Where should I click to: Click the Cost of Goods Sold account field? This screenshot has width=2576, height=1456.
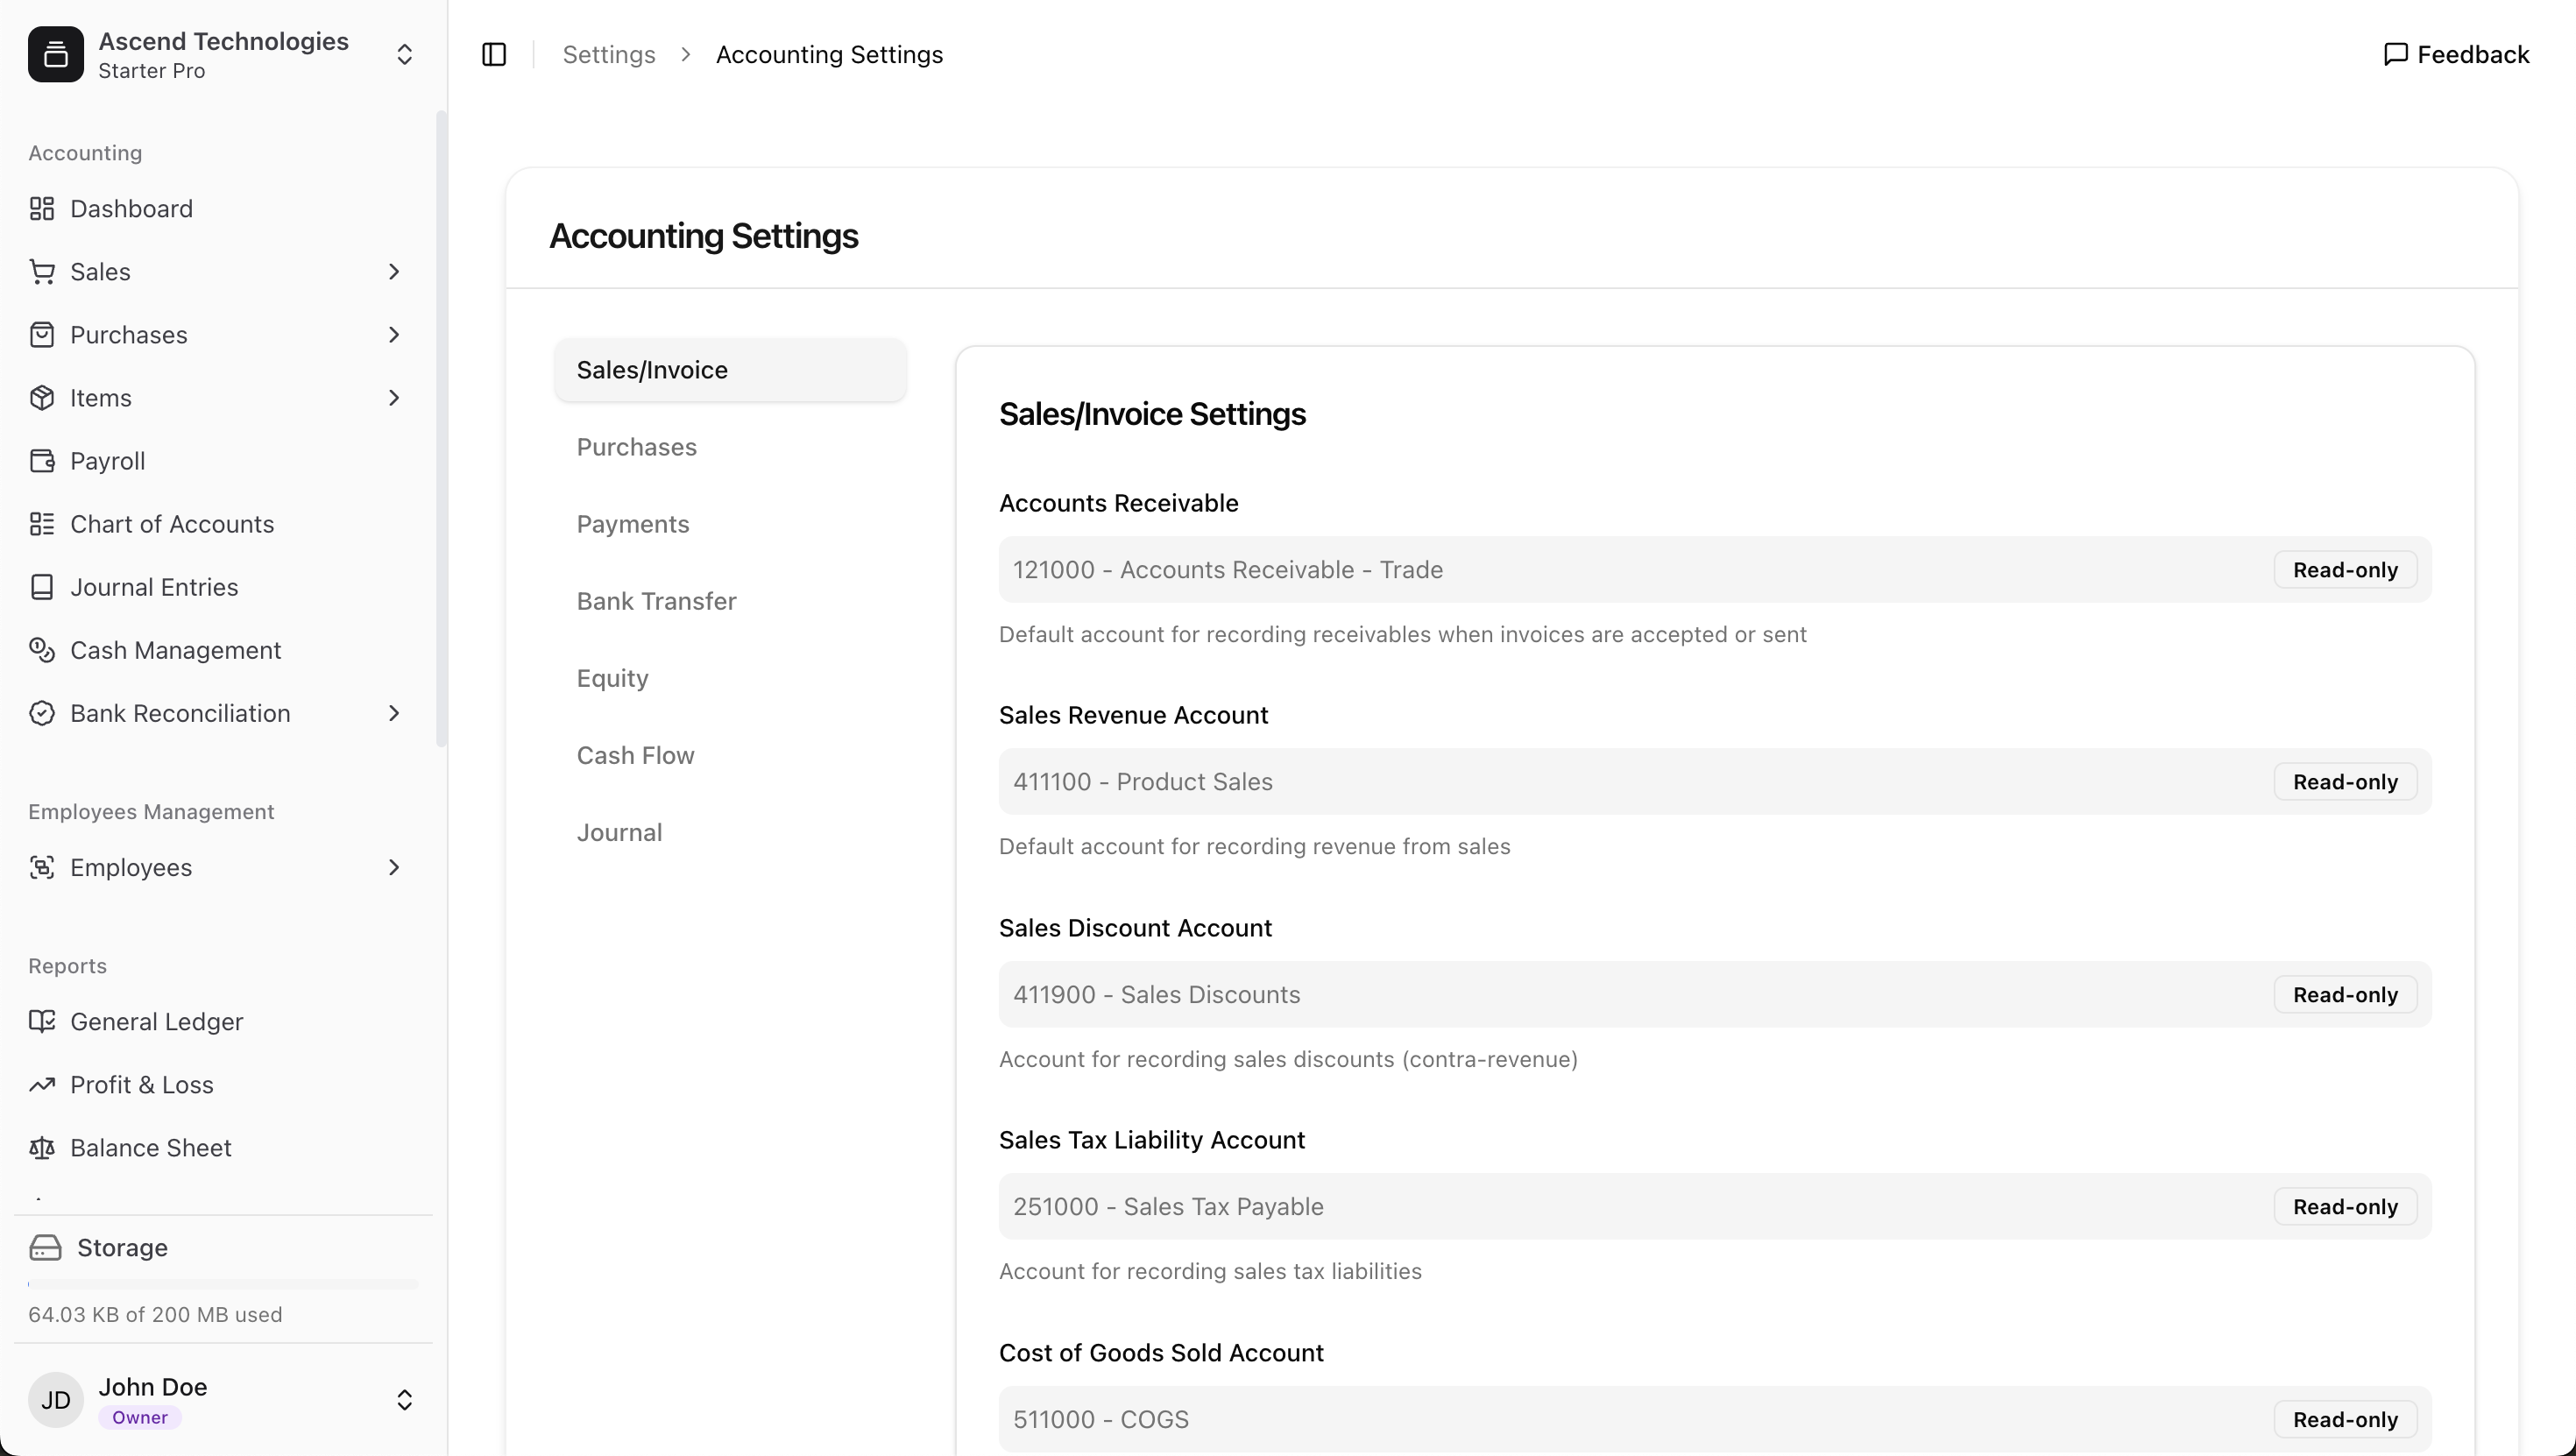[x=1714, y=1418]
